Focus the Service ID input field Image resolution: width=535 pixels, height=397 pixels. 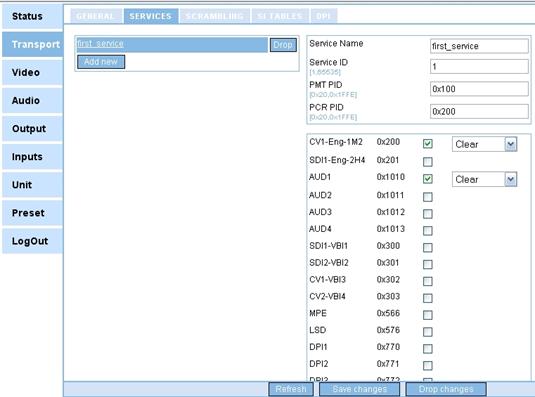coord(479,67)
